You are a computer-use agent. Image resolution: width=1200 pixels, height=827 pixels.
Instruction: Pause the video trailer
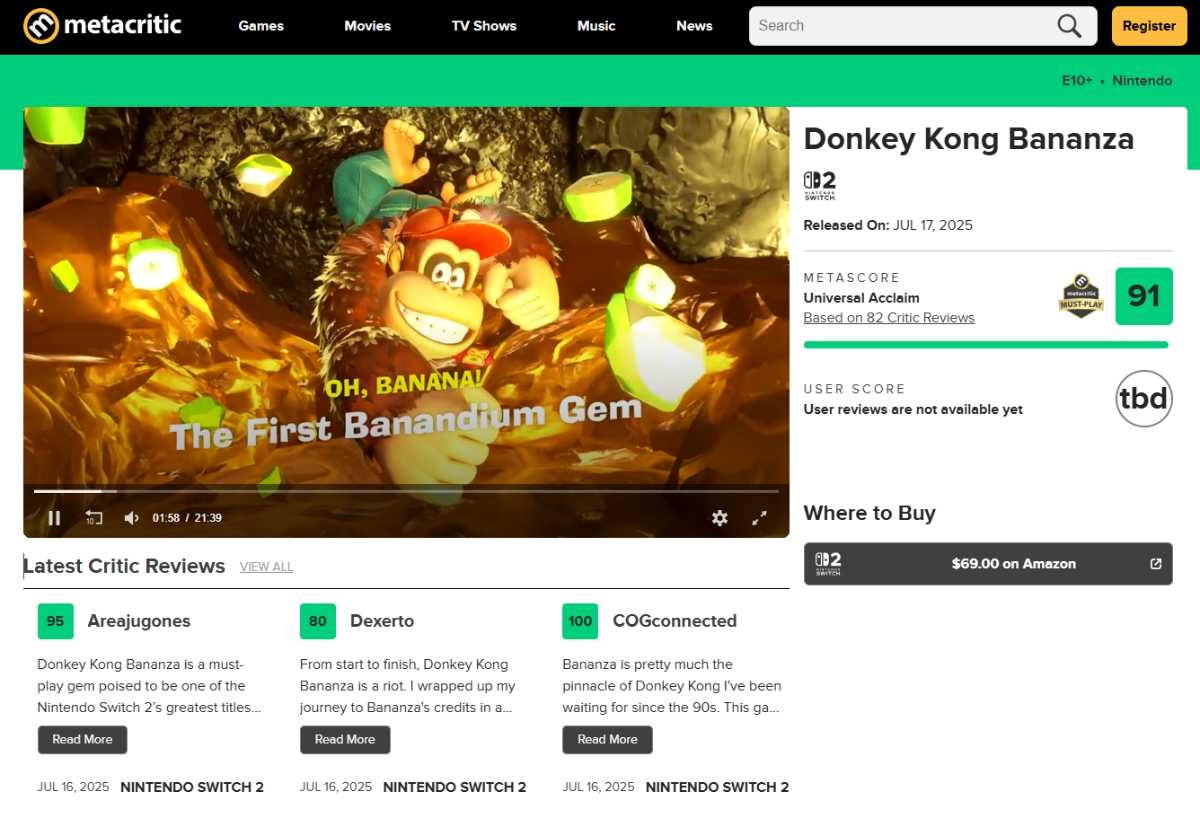55,518
